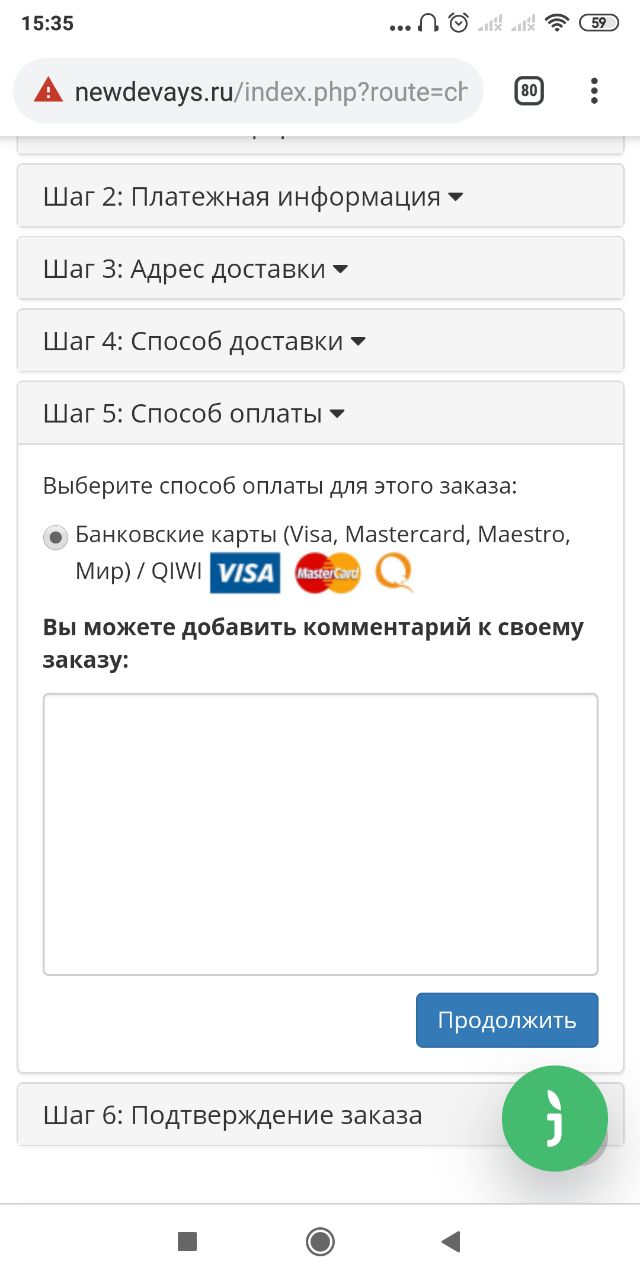Focus the order comment text area

[320, 834]
